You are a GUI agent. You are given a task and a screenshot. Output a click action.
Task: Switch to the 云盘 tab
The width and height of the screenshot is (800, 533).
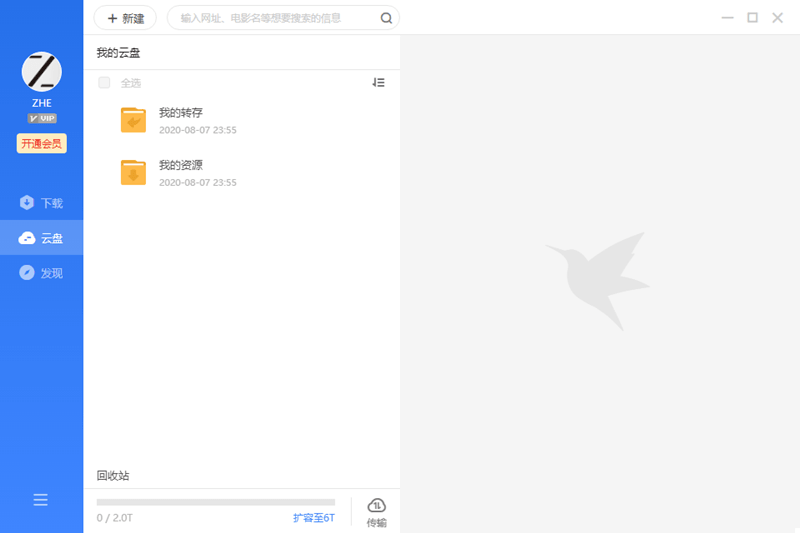41,238
